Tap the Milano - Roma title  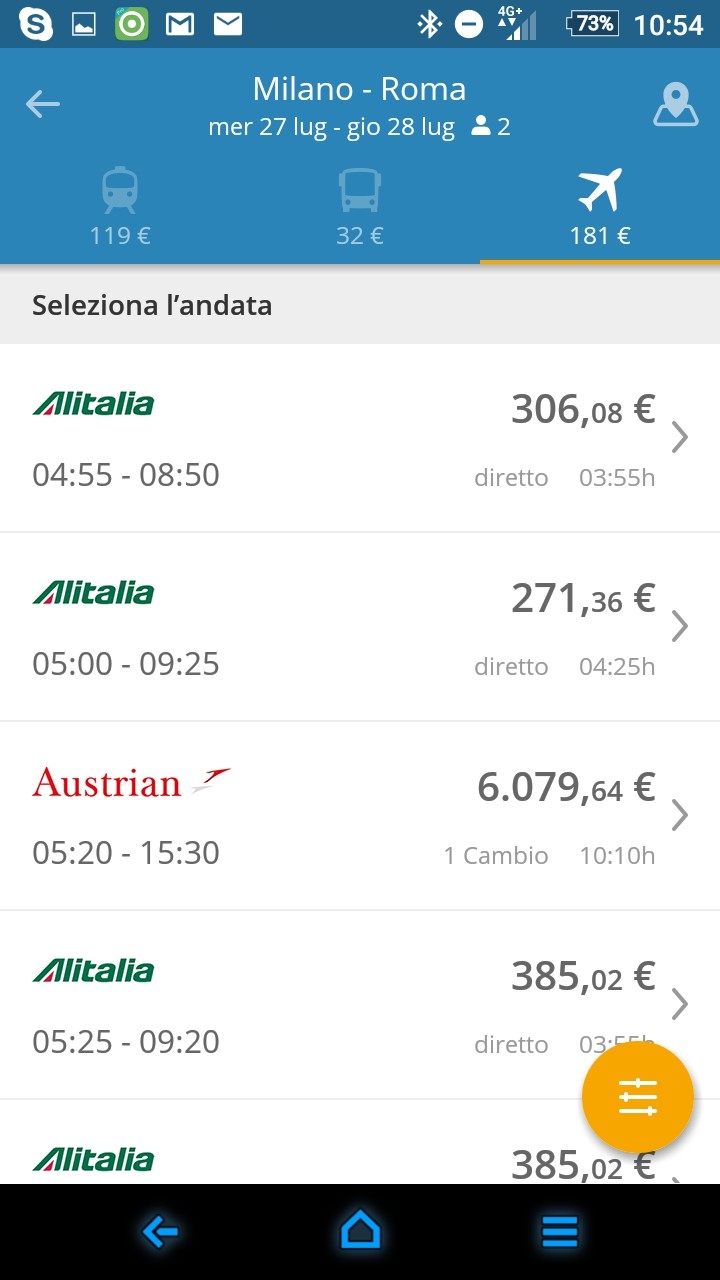359,89
